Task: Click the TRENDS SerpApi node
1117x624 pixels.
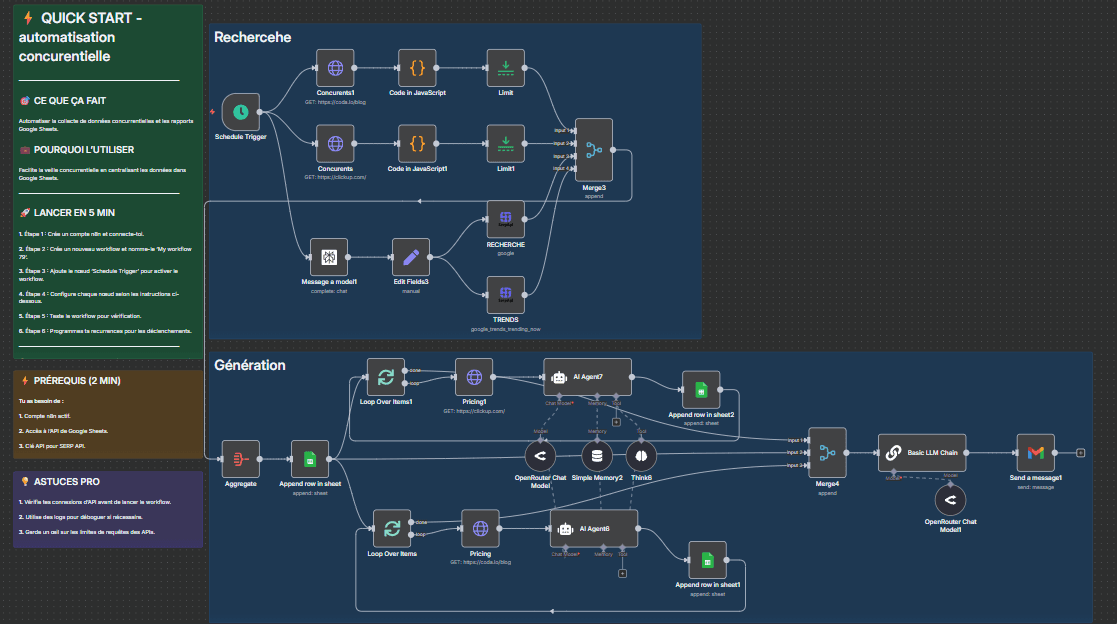Action: pos(506,295)
